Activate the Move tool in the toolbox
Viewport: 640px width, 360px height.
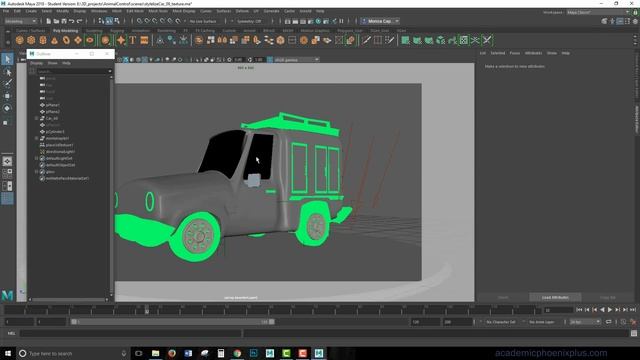tap(7, 96)
